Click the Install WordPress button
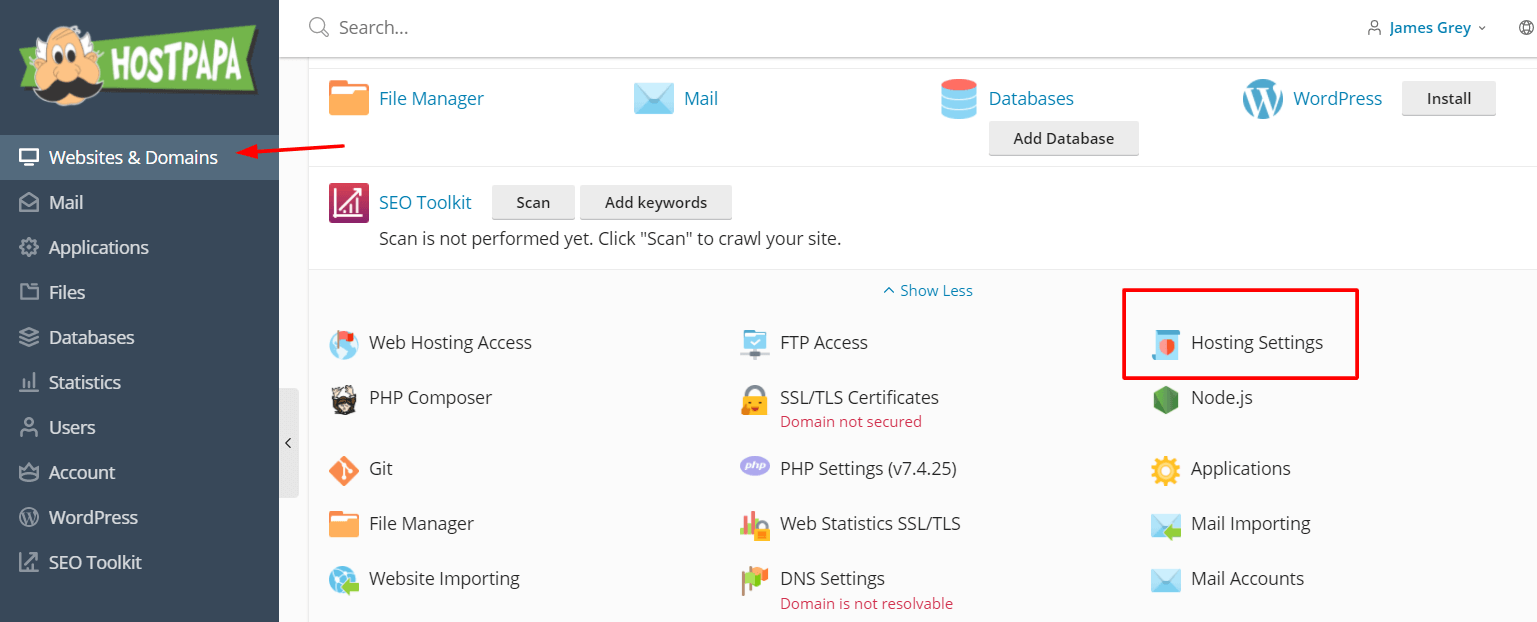Viewport: 1537px width, 622px height. [x=1449, y=98]
